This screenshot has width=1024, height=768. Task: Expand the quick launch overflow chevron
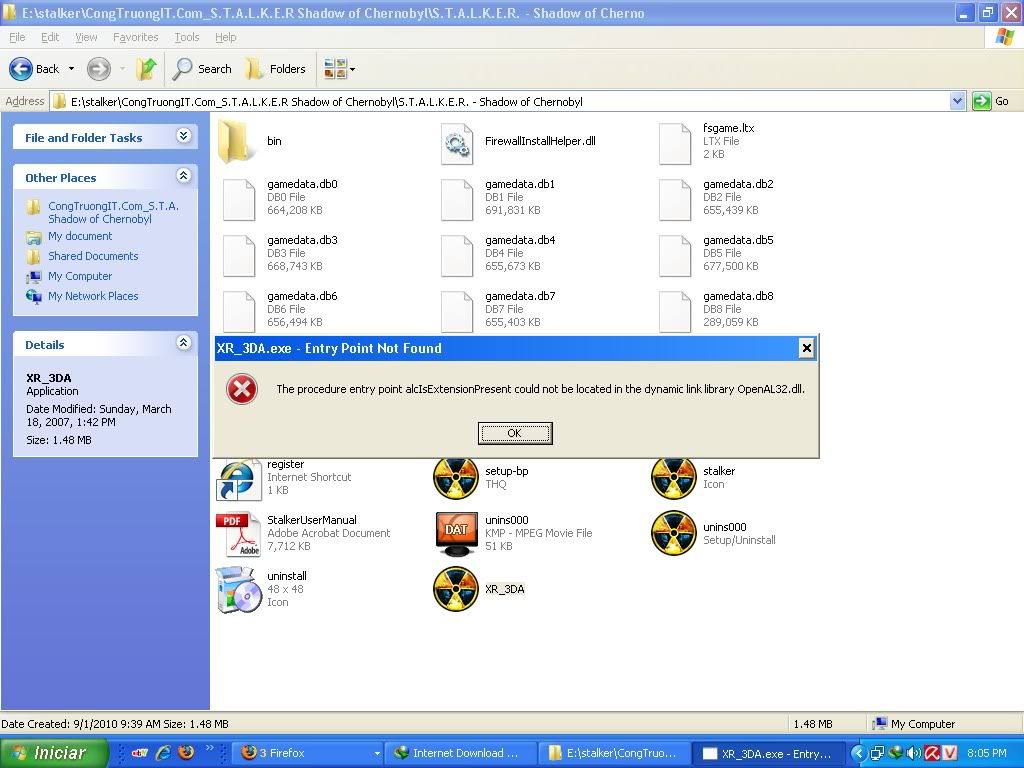210,748
